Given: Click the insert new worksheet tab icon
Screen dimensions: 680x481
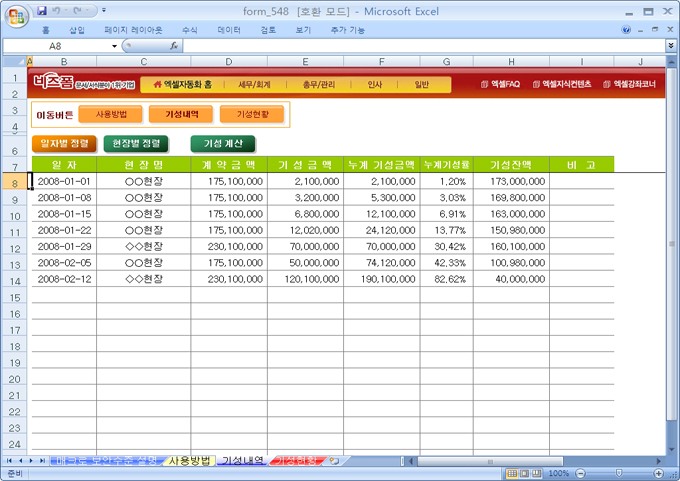Looking at the screenshot, I should click(x=334, y=461).
